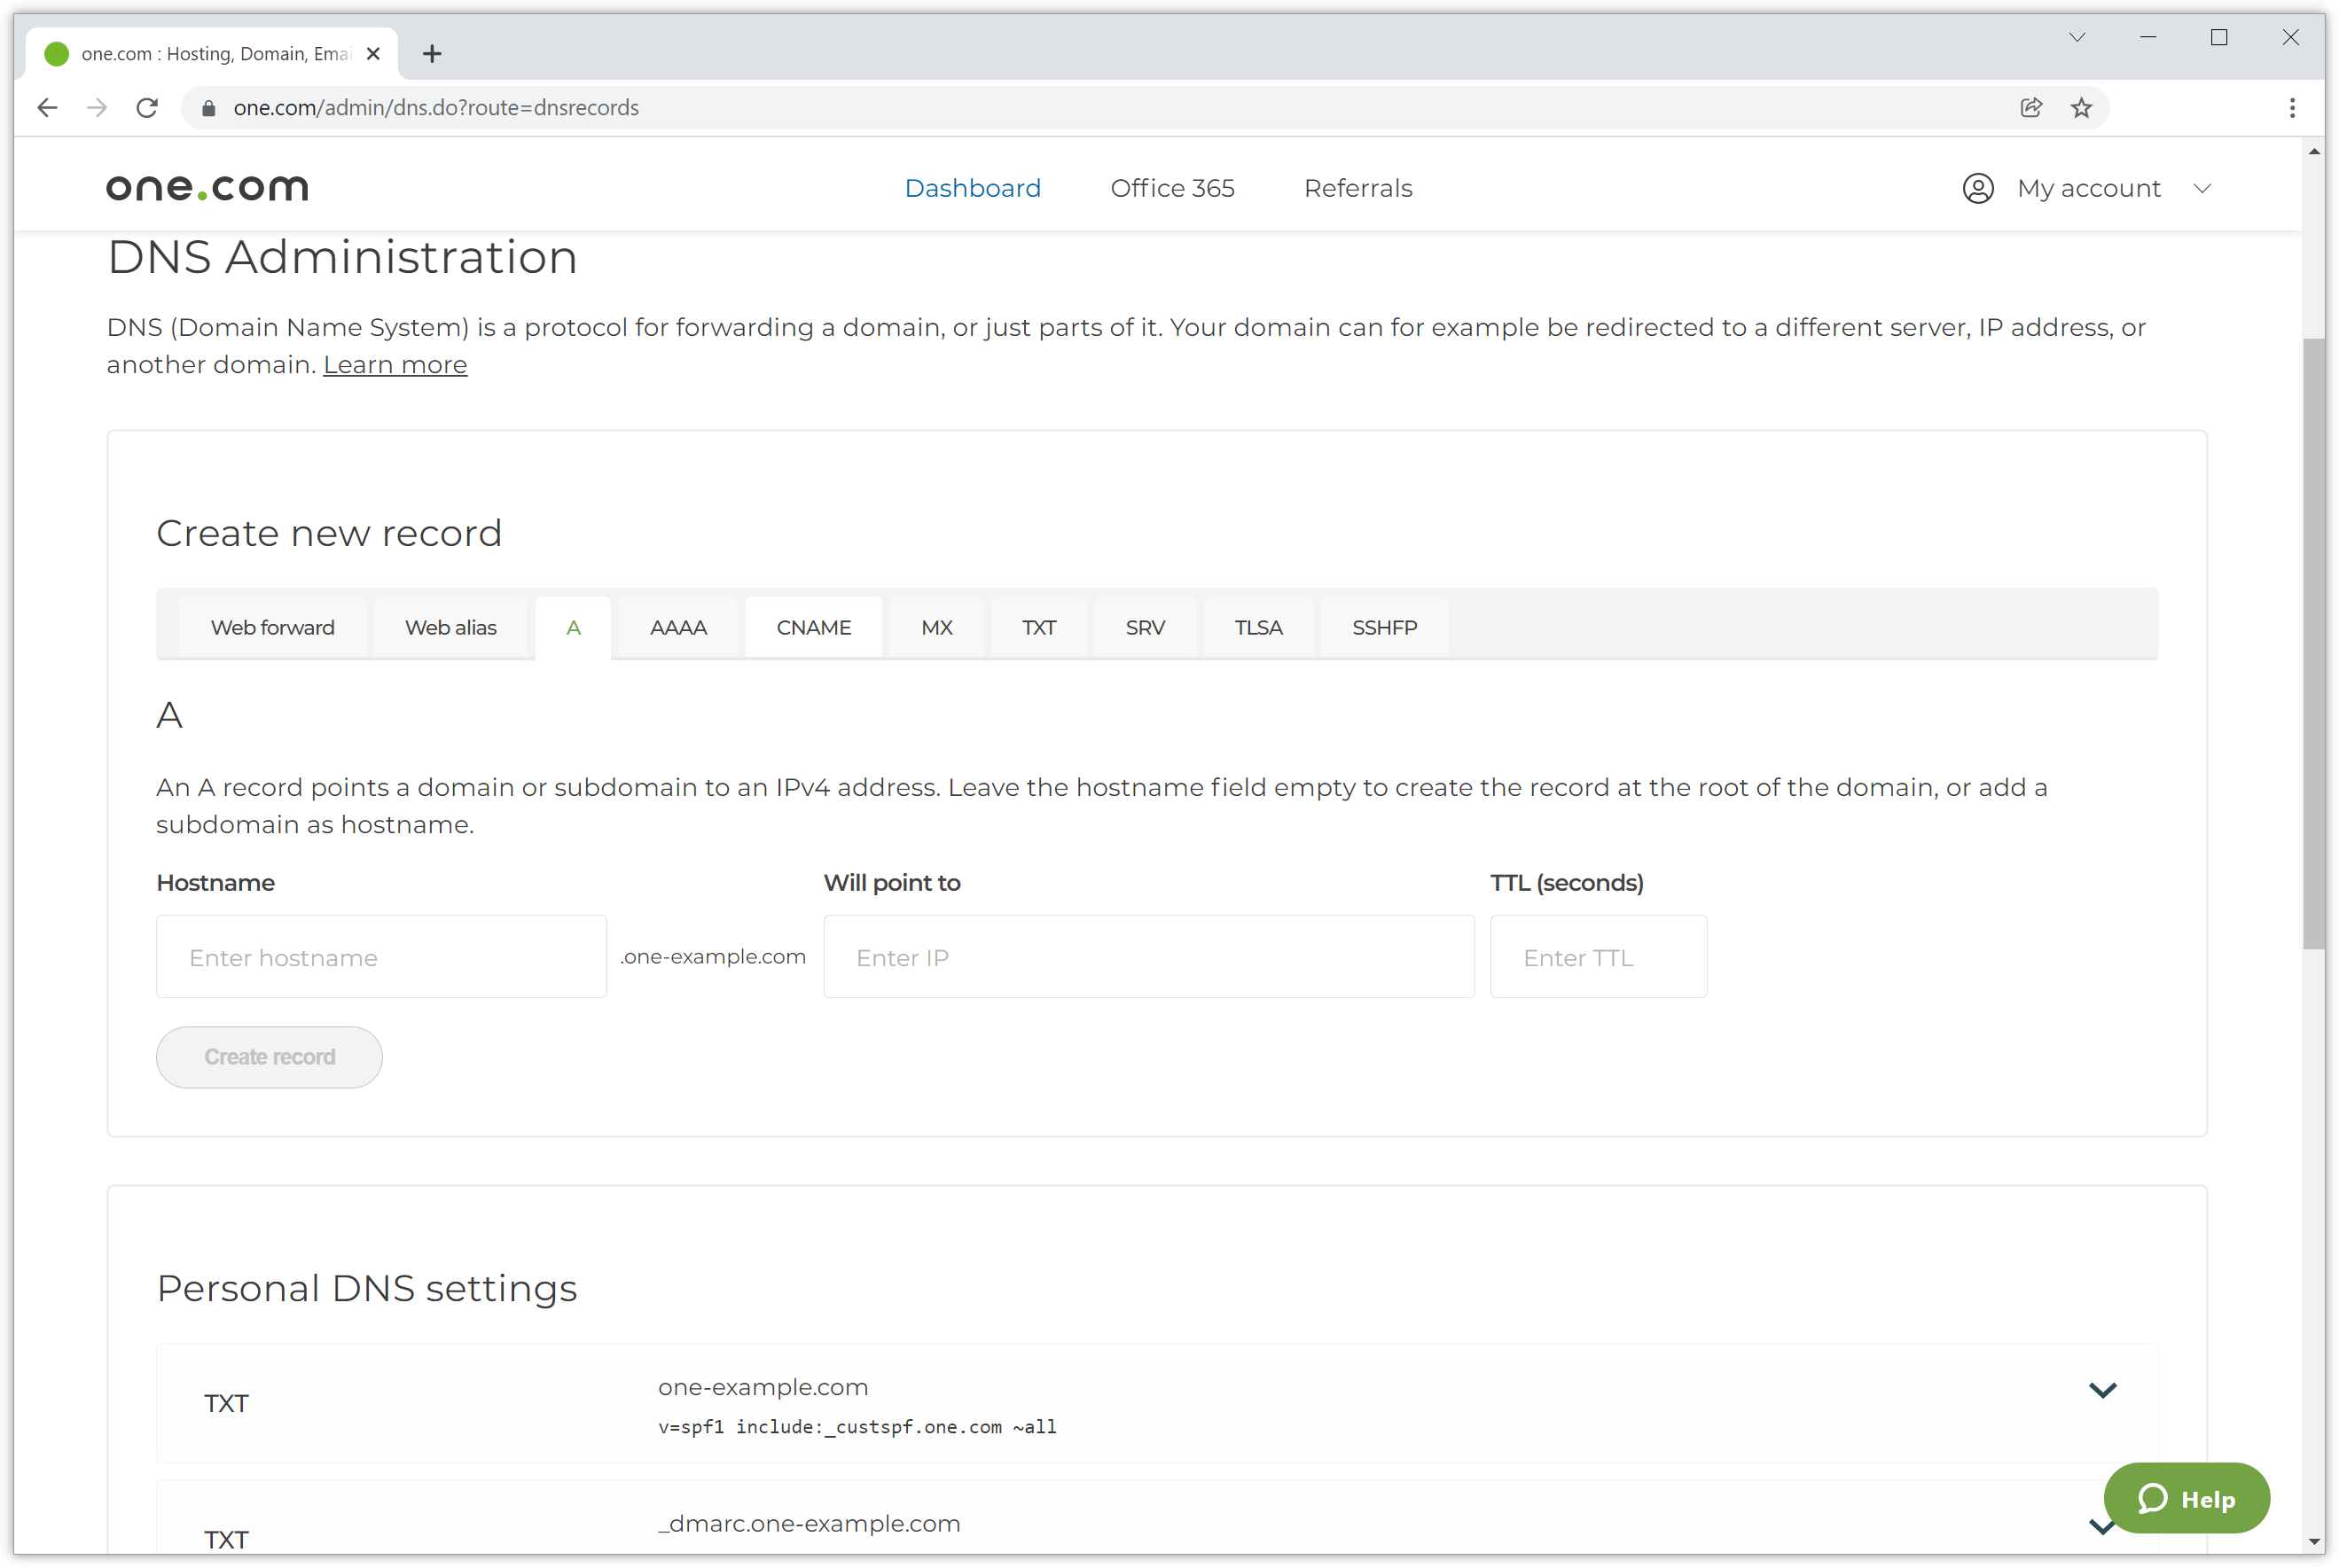
Task: Open the Web forward tab
Action: [272, 627]
